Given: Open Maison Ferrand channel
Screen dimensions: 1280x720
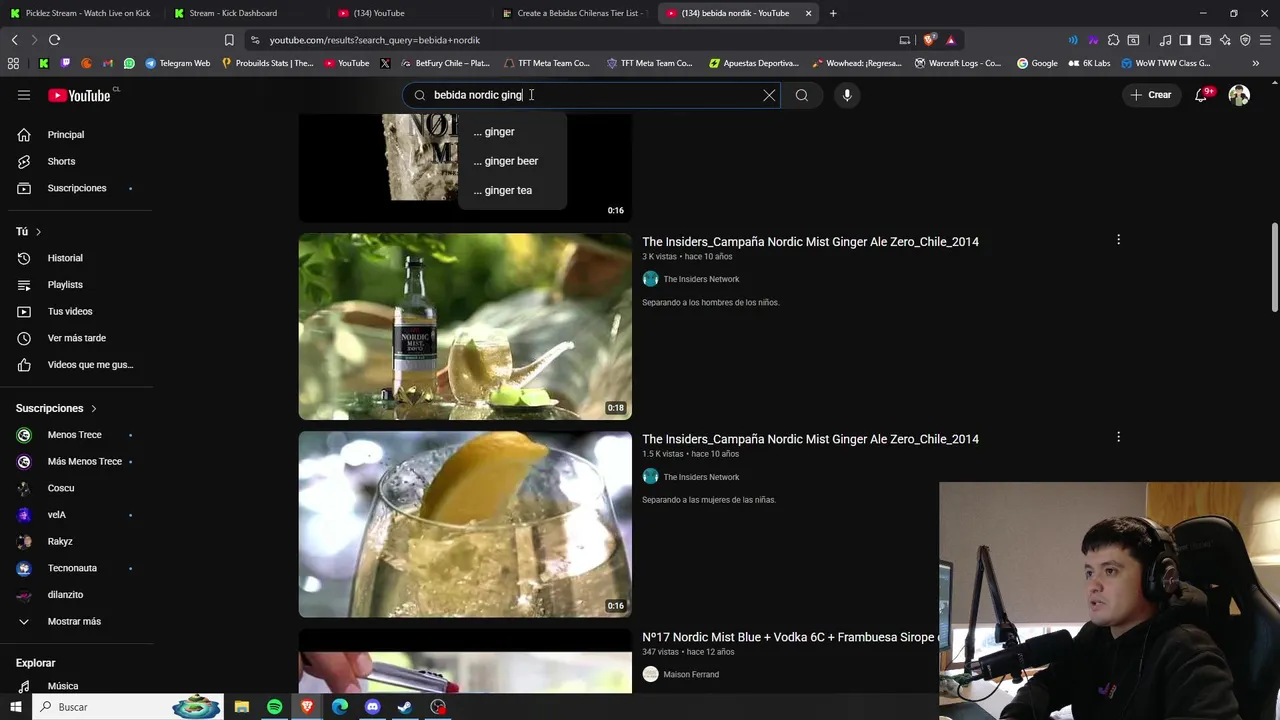Looking at the screenshot, I should [x=691, y=674].
